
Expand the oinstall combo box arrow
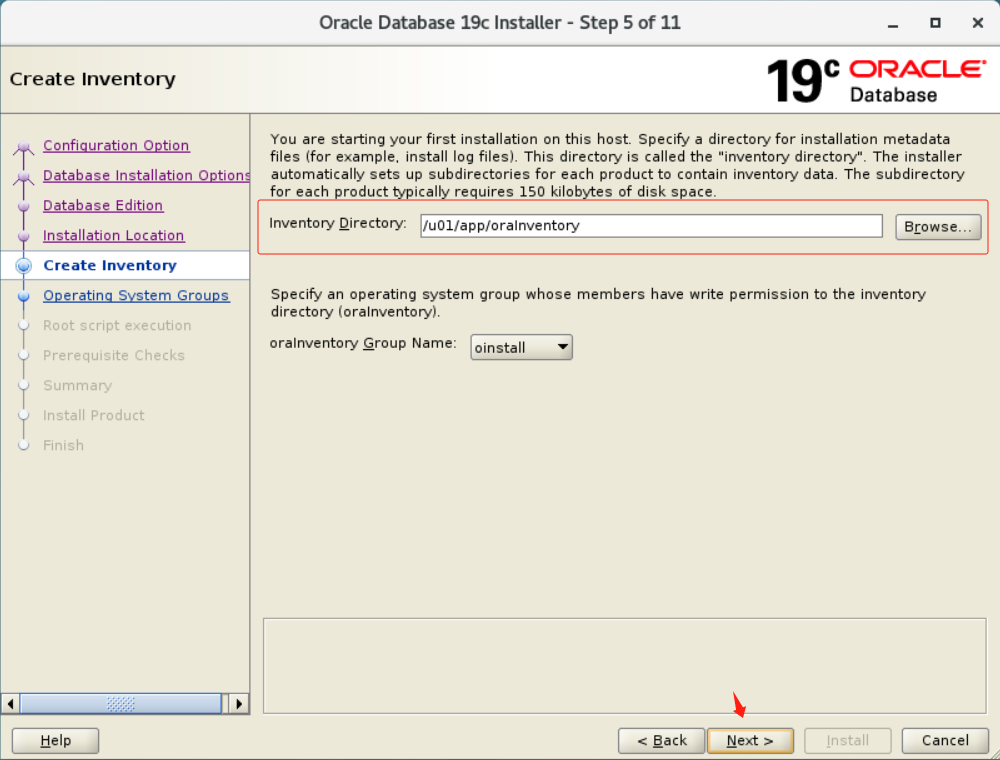click(562, 347)
